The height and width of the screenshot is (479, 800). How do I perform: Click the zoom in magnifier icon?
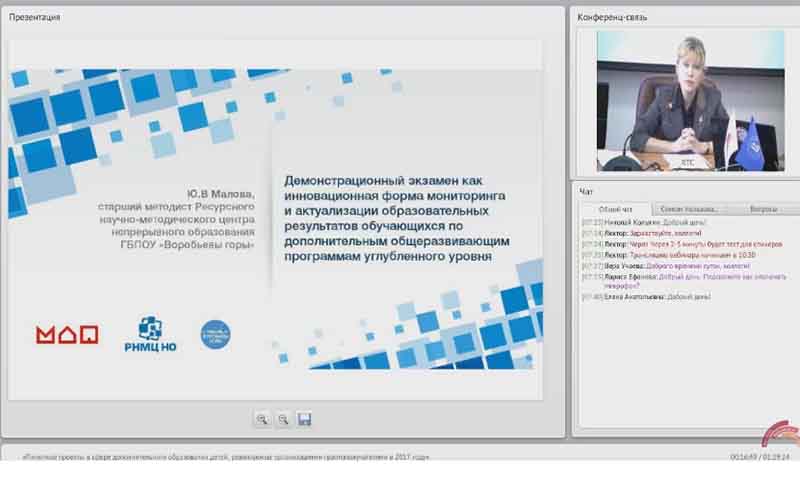click(261, 419)
